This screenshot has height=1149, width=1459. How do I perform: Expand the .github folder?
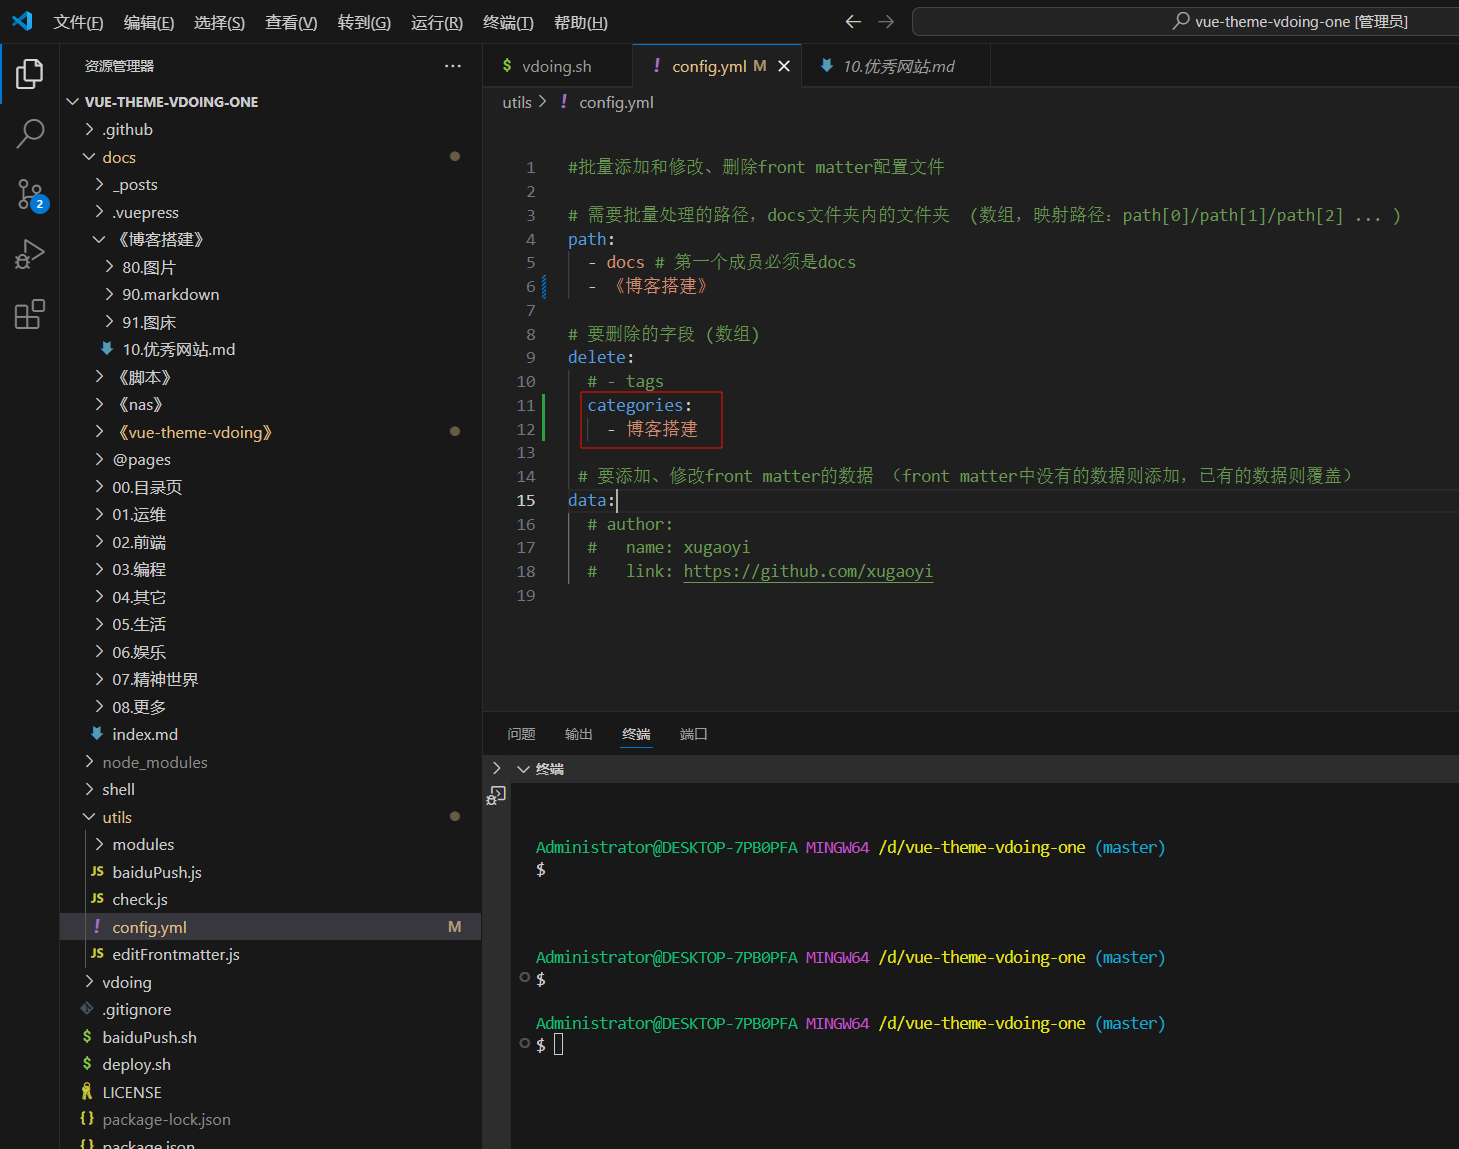(270, 129)
